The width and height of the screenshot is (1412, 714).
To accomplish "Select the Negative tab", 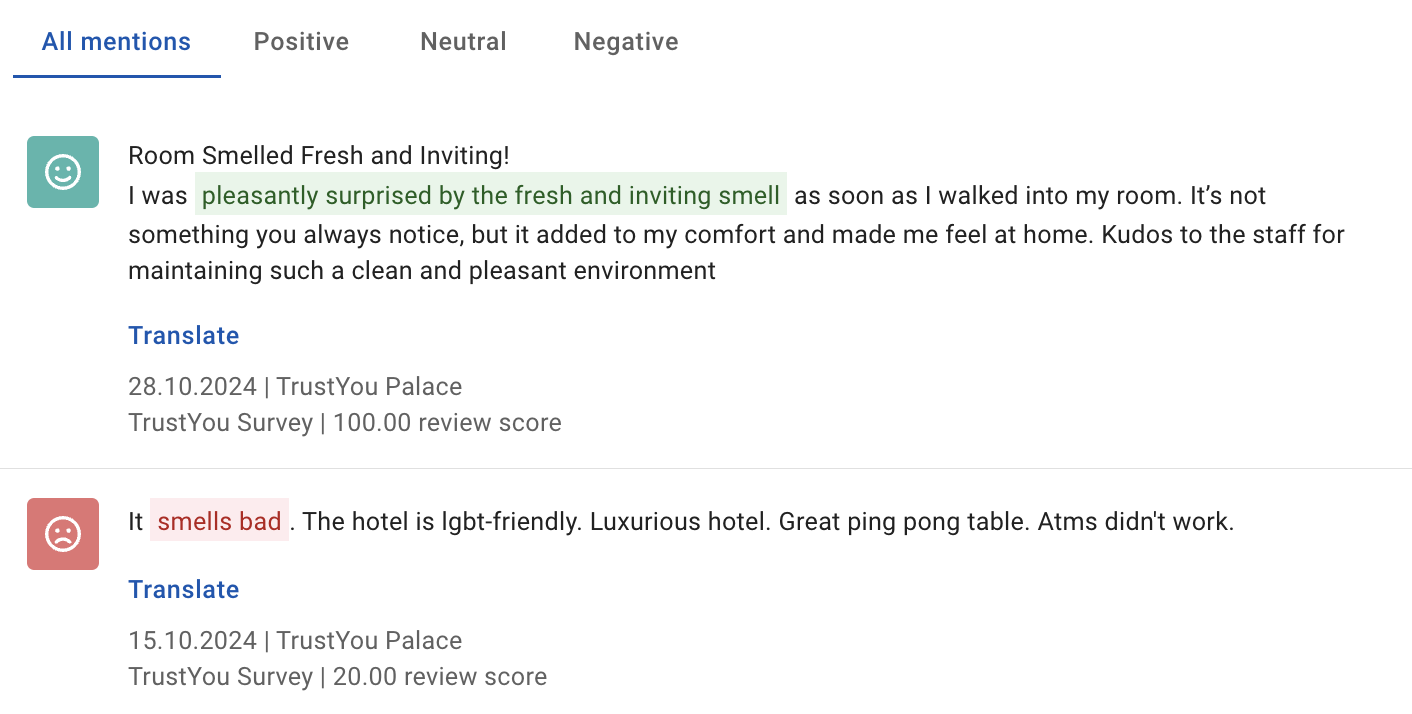I will (626, 41).
